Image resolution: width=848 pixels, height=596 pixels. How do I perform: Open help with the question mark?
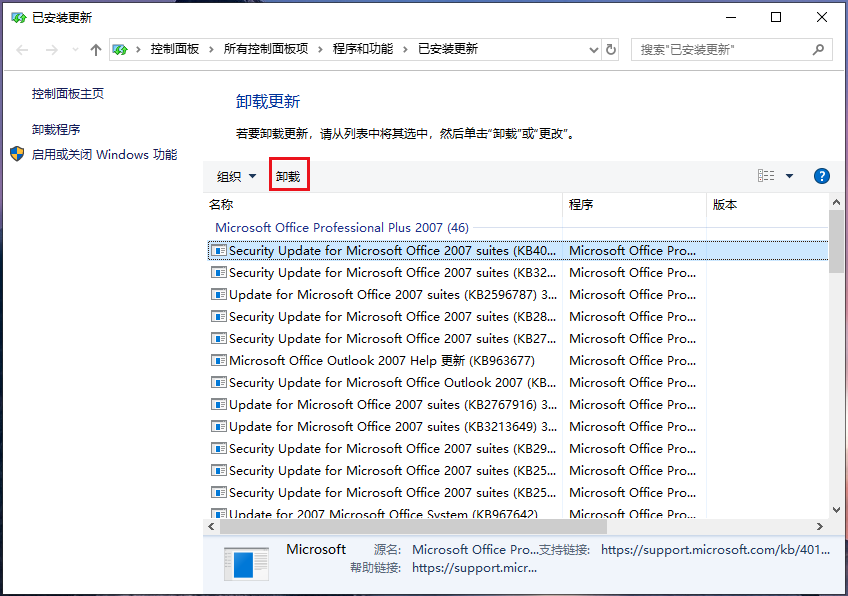(x=822, y=176)
